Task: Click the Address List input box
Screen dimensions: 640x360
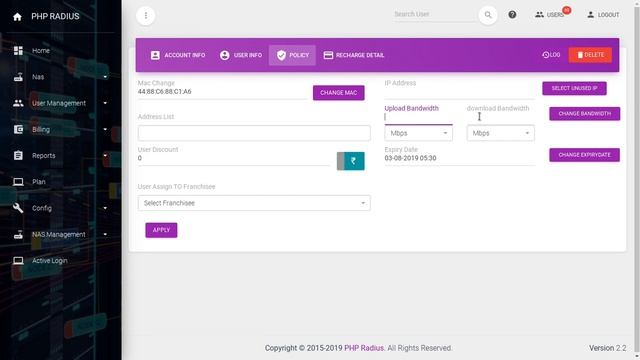Action: coord(254,133)
